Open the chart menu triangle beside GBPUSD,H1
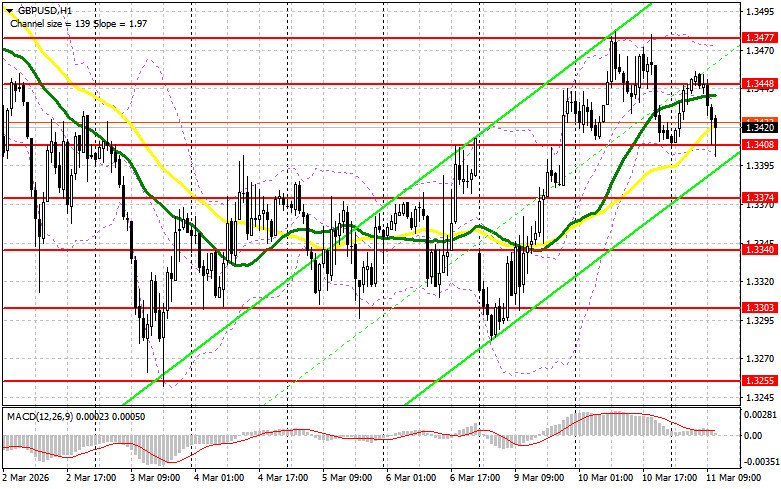Image resolution: width=781 pixels, height=489 pixels. [x=10, y=10]
